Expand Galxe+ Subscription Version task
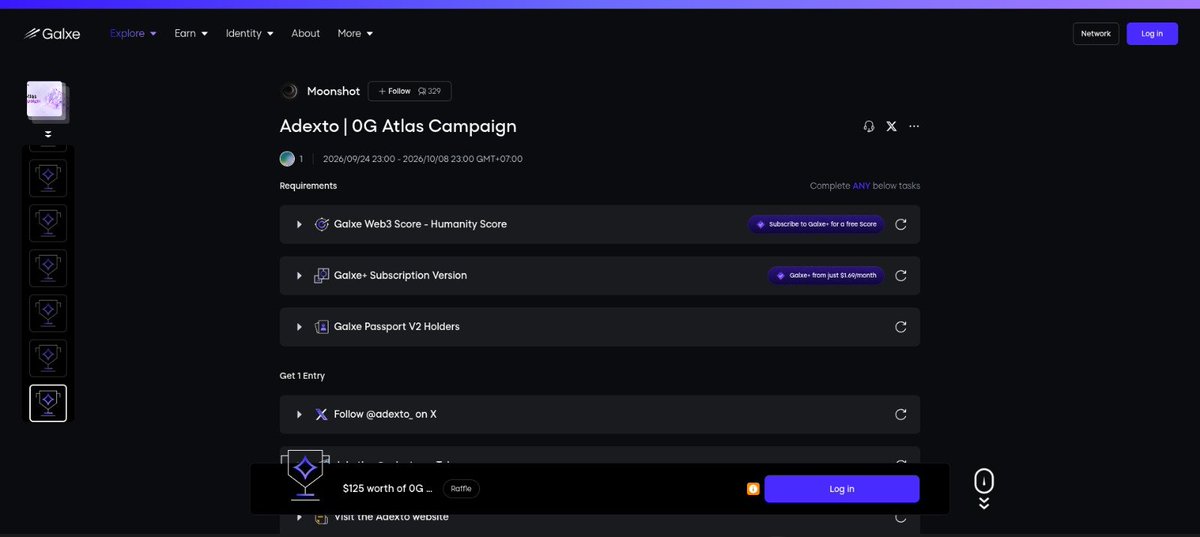 [299, 275]
